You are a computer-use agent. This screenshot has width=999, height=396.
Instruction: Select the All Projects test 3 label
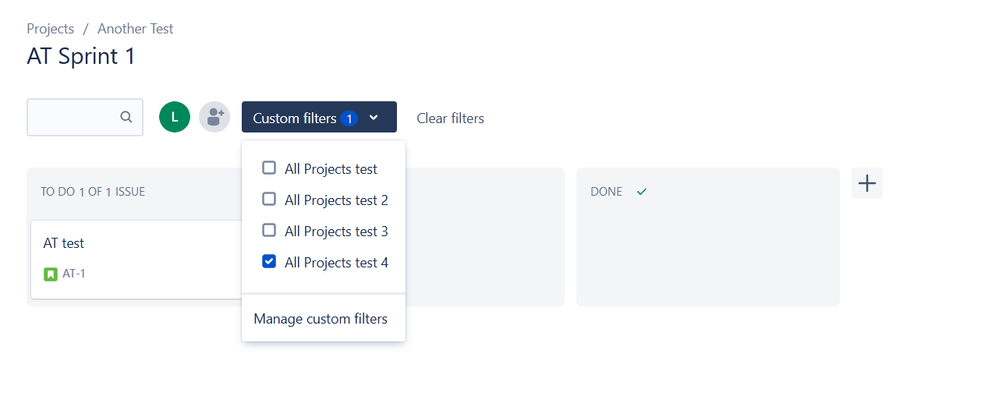click(x=336, y=231)
